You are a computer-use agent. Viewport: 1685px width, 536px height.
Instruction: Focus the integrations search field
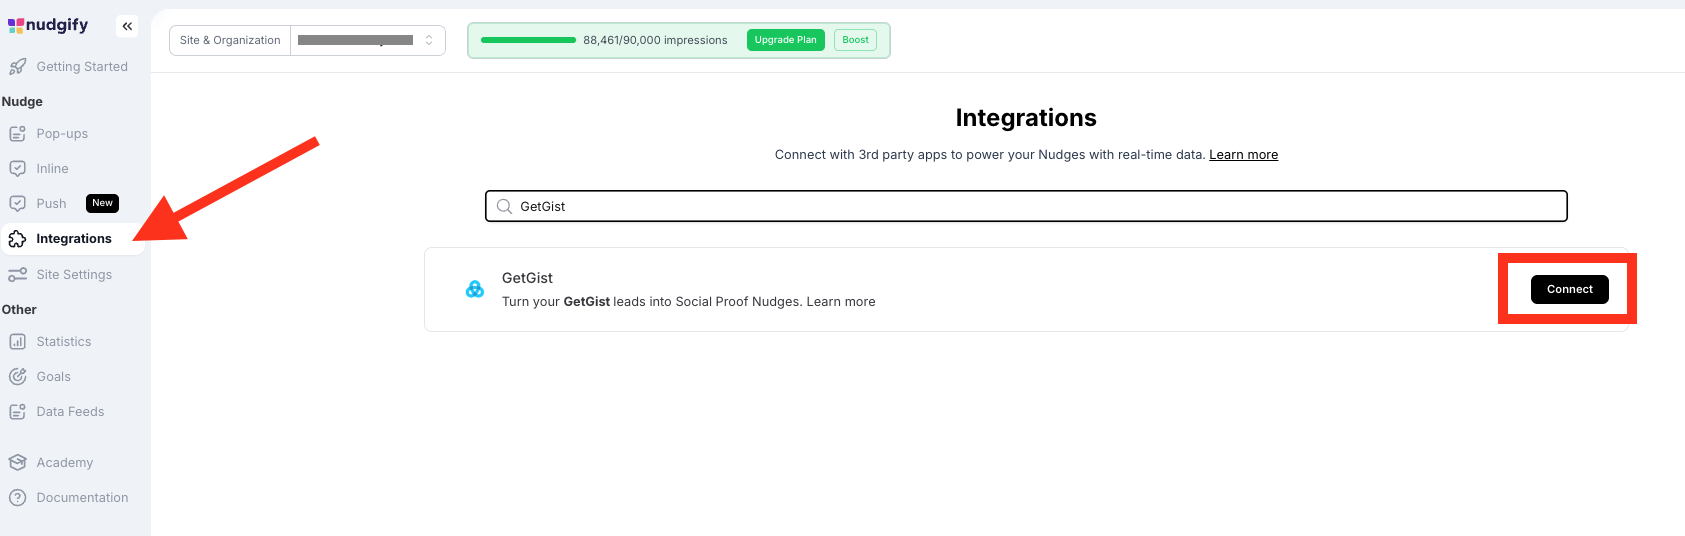coord(1026,206)
